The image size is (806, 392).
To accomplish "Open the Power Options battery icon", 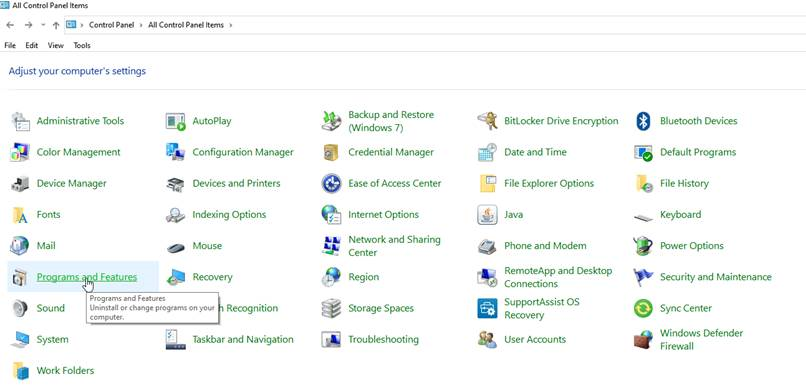I will click(643, 246).
